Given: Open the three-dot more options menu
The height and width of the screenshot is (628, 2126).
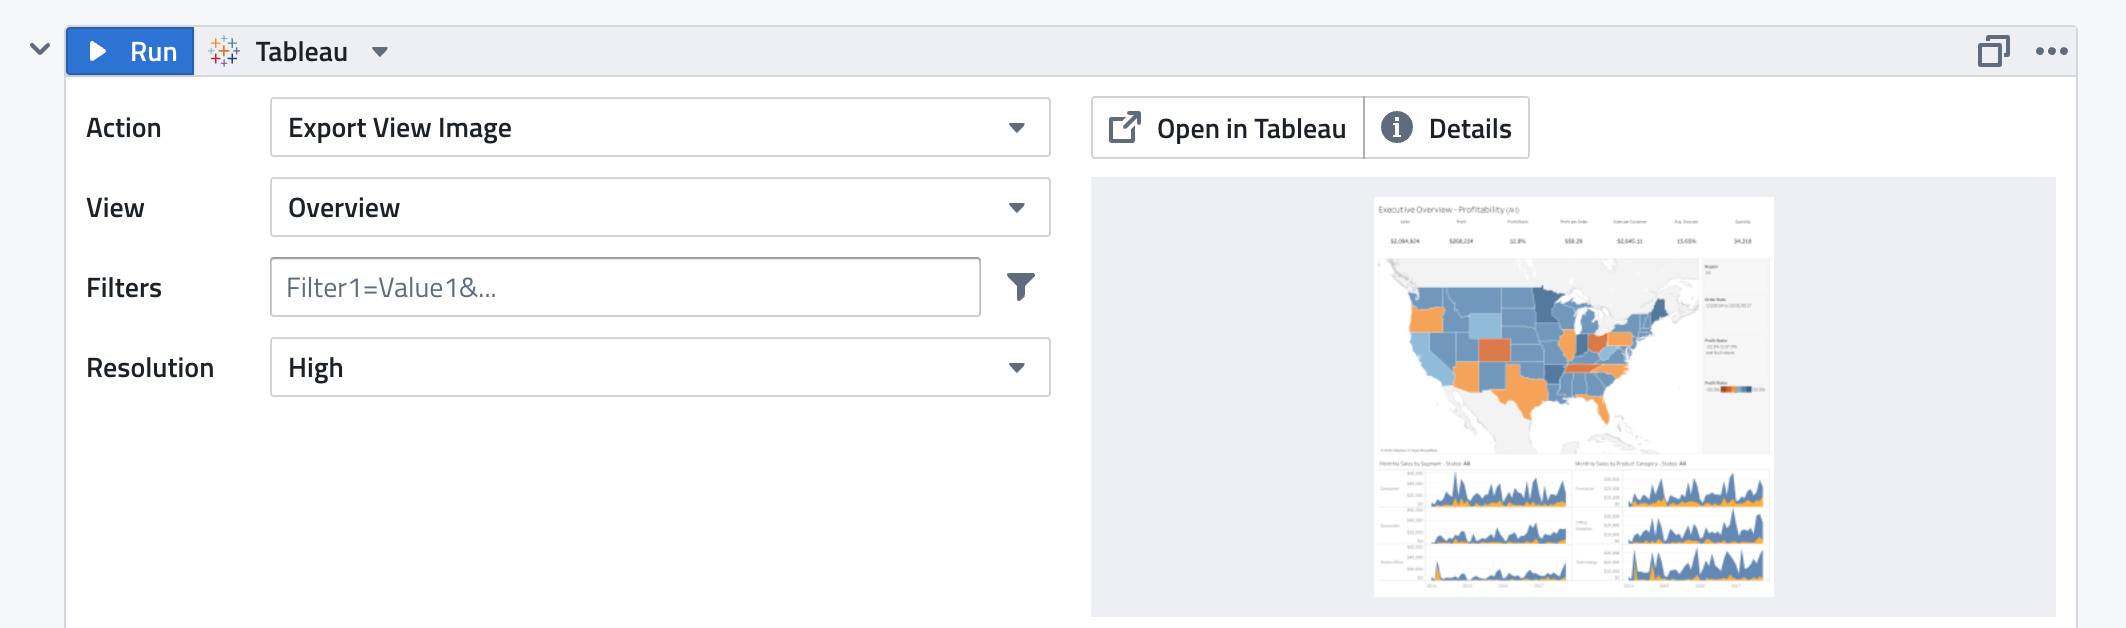Looking at the screenshot, I should pyautogui.click(x=2051, y=51).
